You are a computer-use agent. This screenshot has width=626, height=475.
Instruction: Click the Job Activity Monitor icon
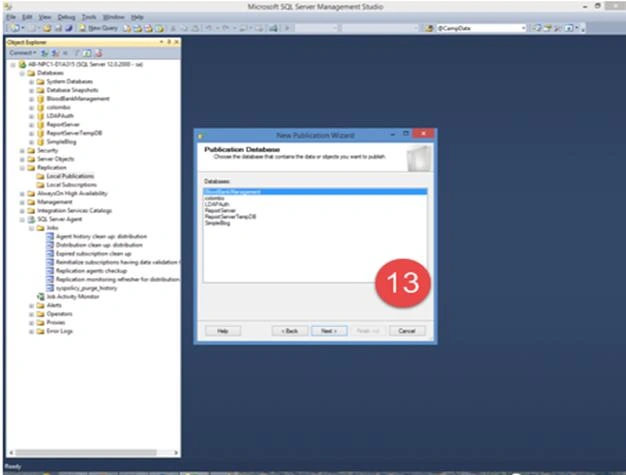[x=40, y=297]
